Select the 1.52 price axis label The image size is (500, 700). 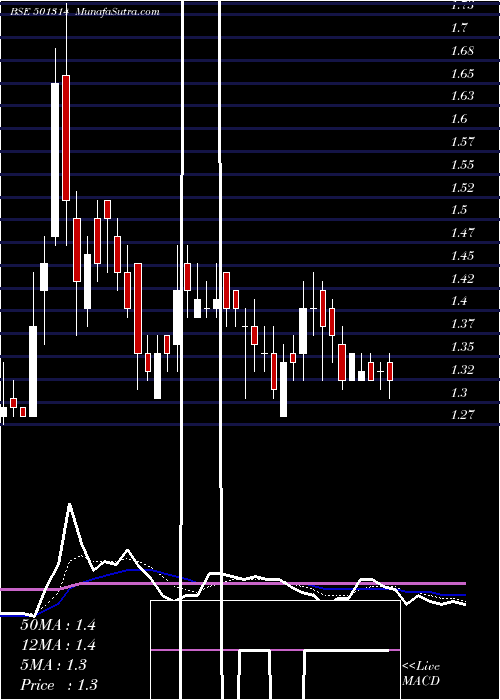tap(462, 188)
